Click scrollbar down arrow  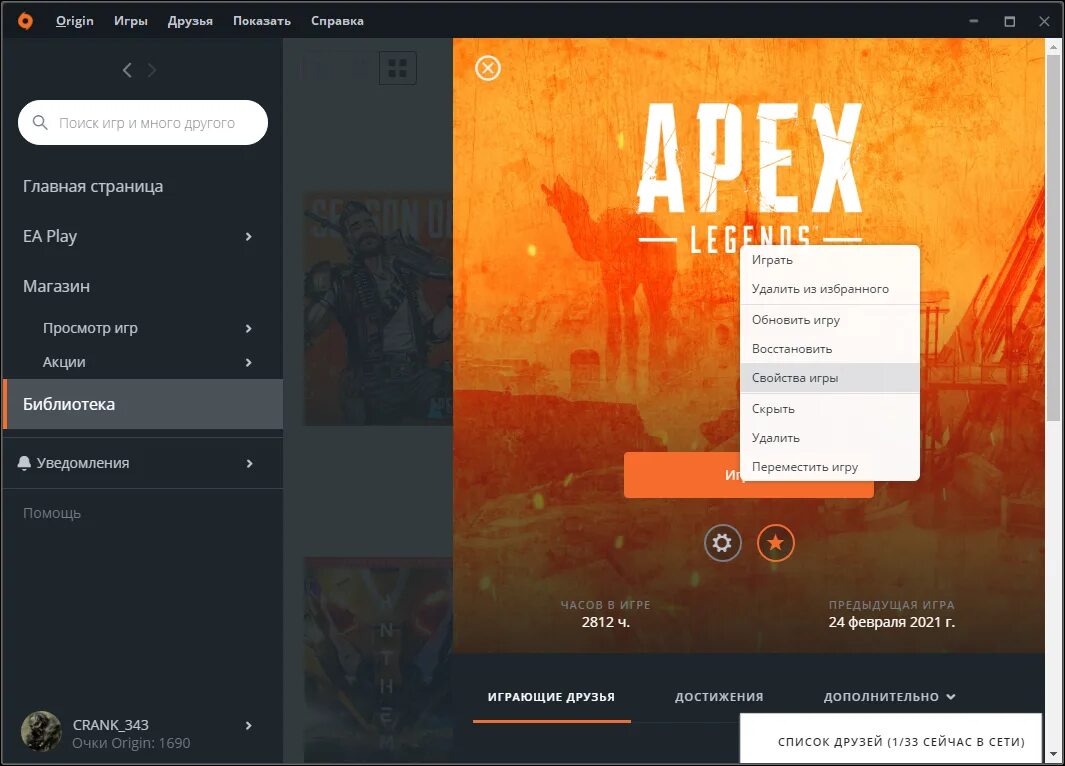click(x=1053, y=754)
